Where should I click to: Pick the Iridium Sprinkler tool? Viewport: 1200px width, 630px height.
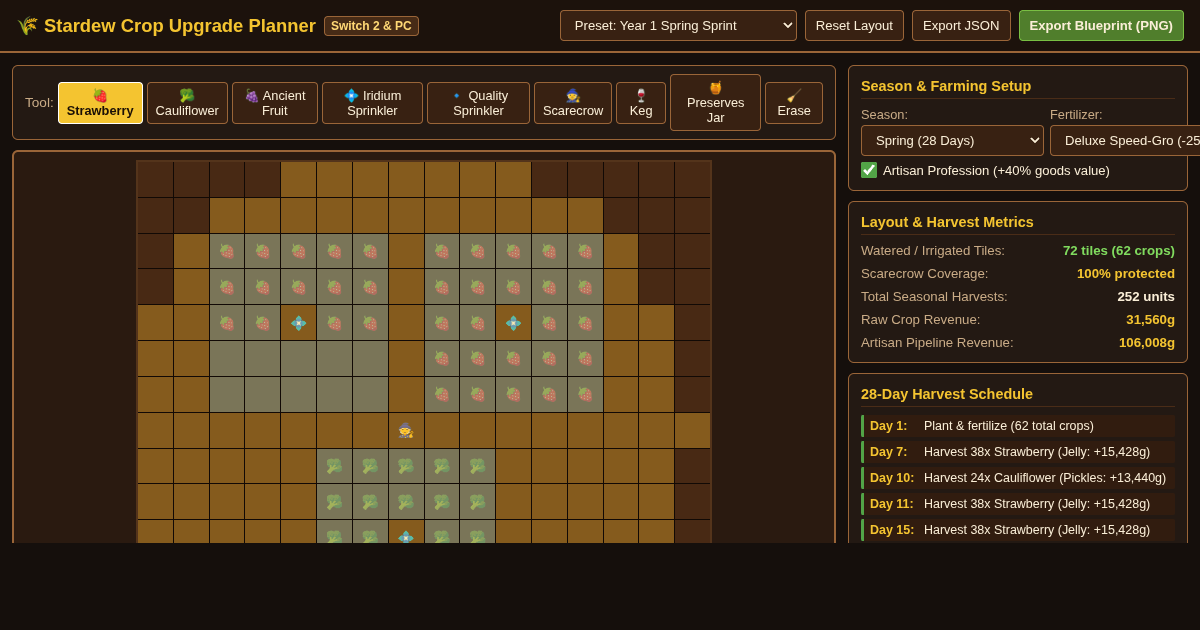tap(372, 103)
